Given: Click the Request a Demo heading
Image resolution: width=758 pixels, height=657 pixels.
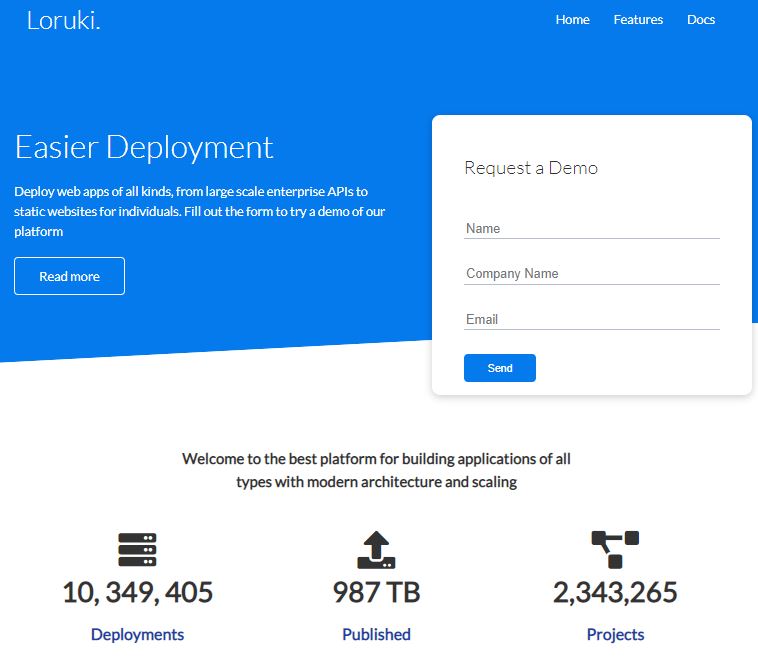Looking at the screenshot, I should coord(531,168).
